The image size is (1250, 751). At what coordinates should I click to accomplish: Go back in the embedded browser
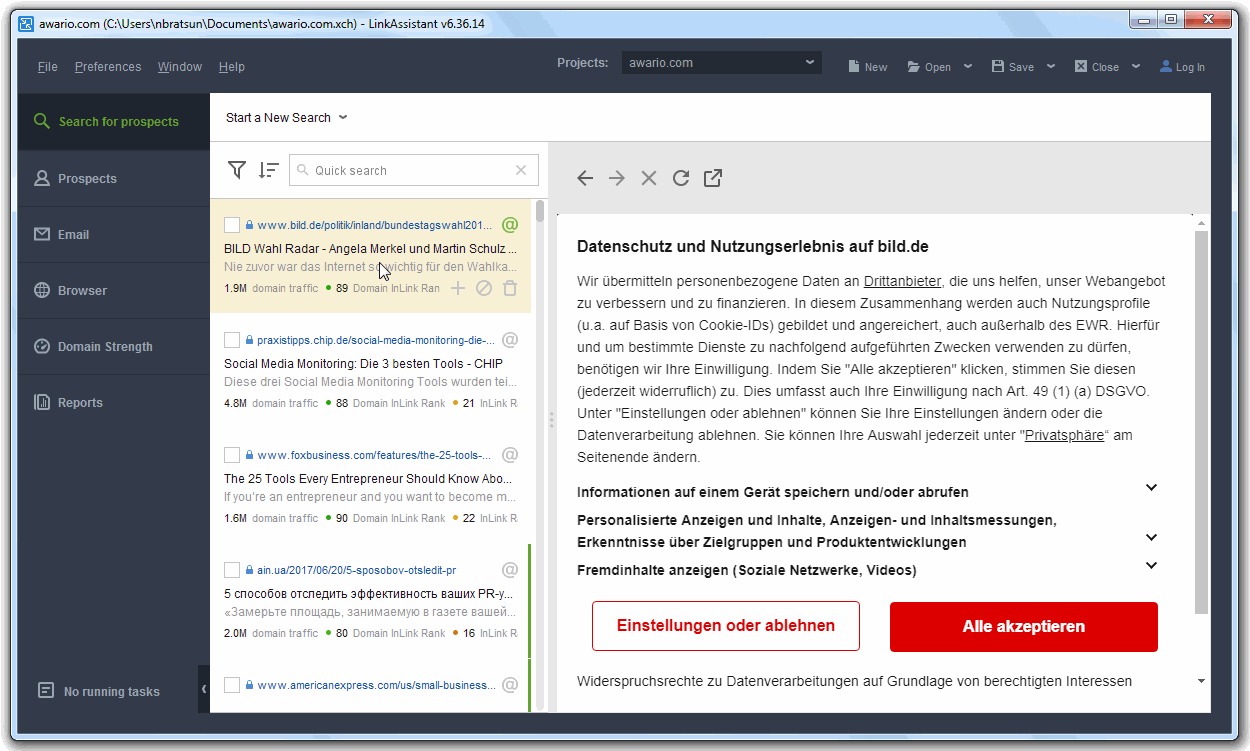pyautogui.click(x=585, y=178)
